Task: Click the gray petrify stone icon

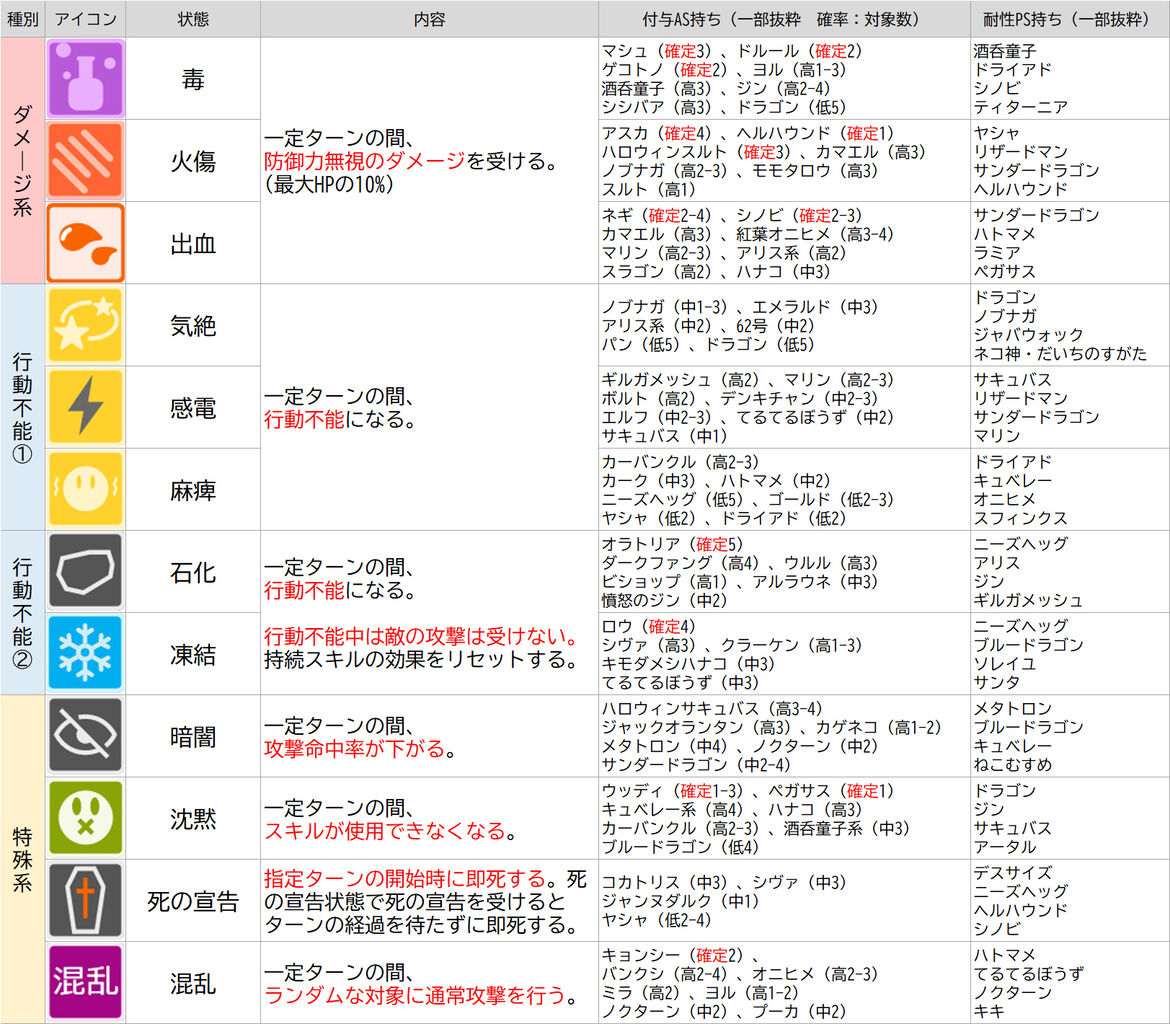Action: pos(86,571)
